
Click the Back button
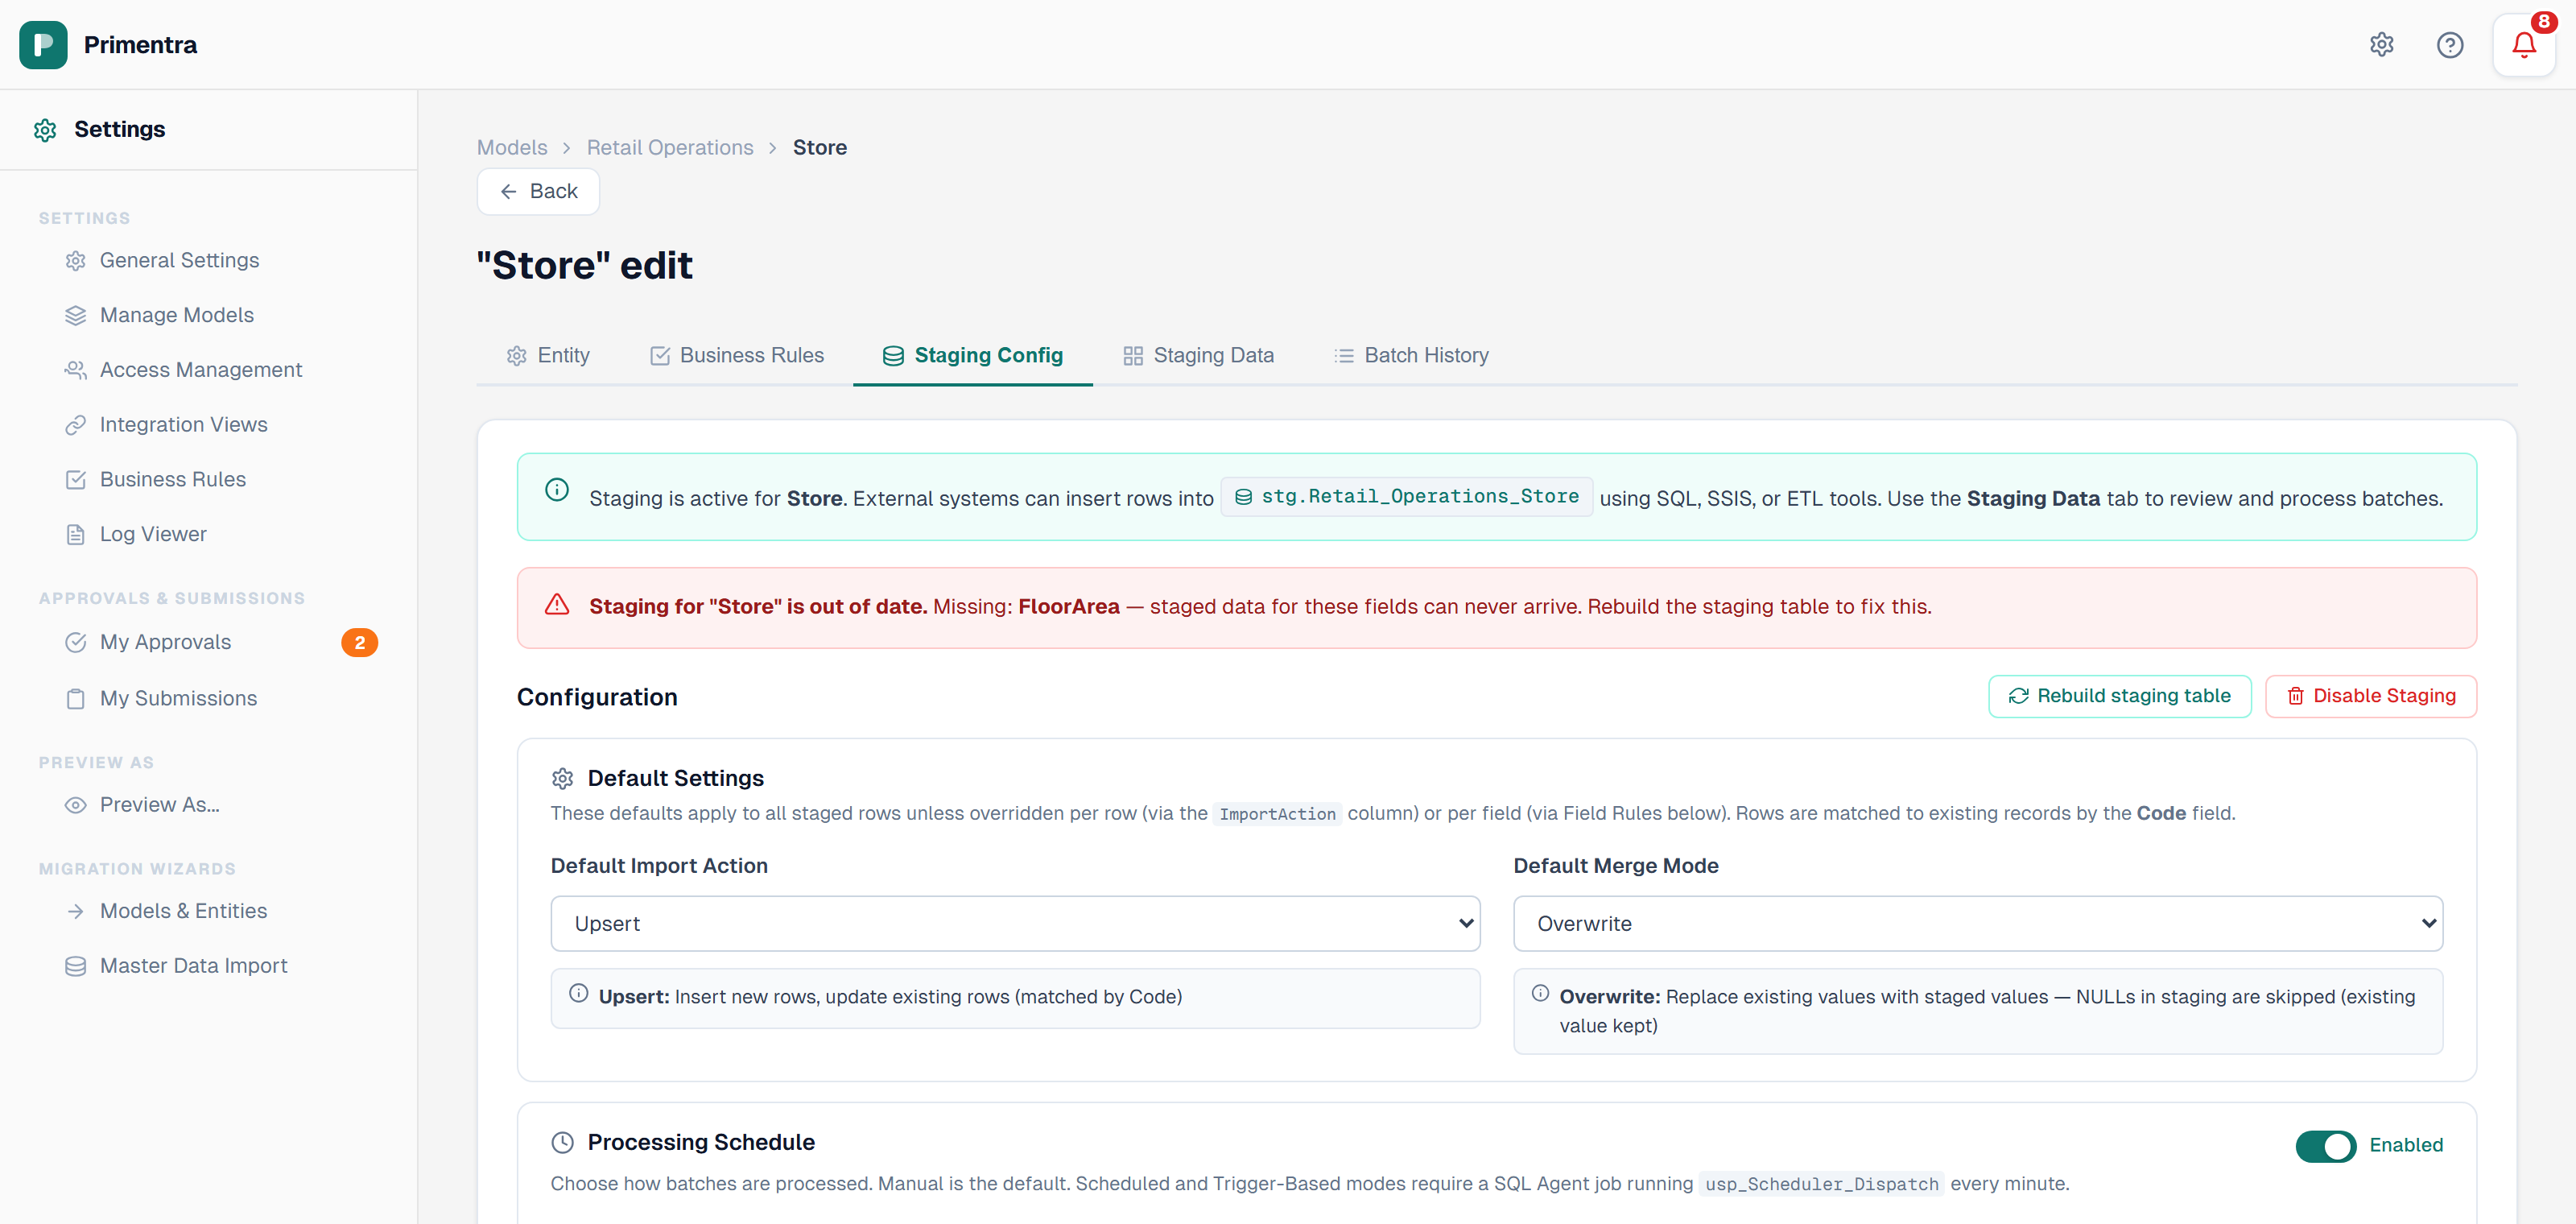[x=538, y=192]
